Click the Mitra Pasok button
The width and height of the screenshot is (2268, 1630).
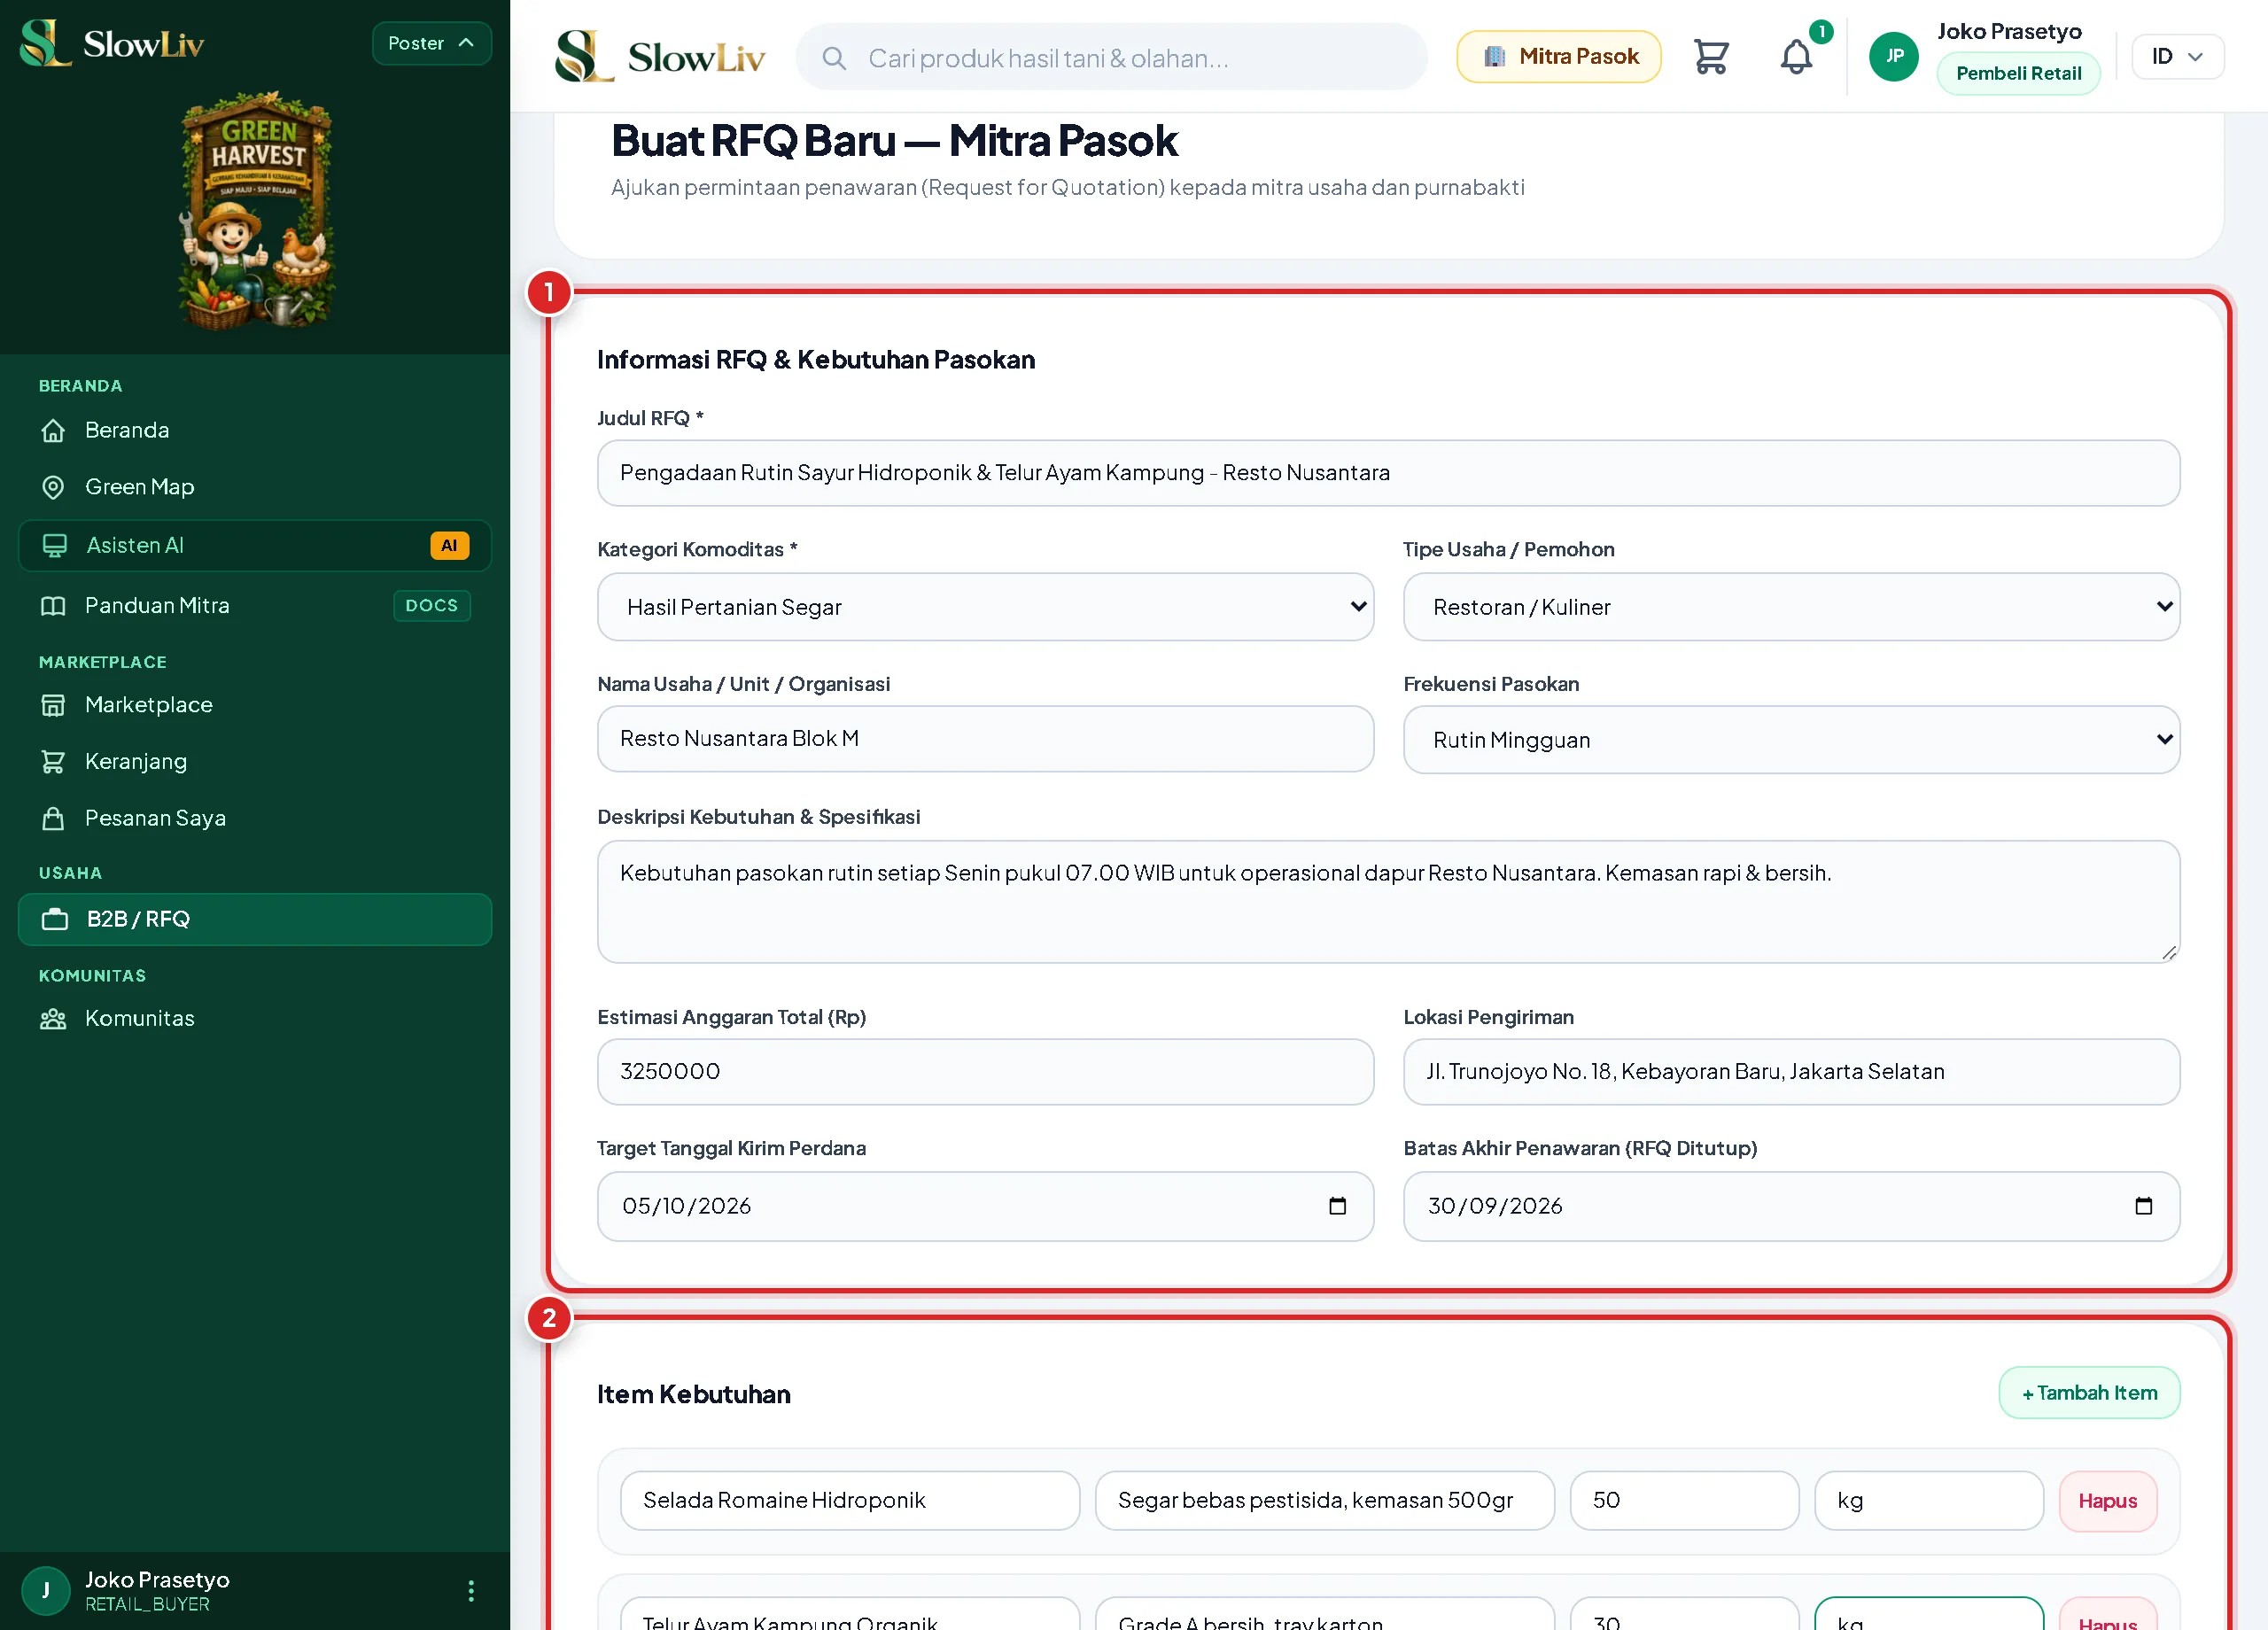point(1559,57)
